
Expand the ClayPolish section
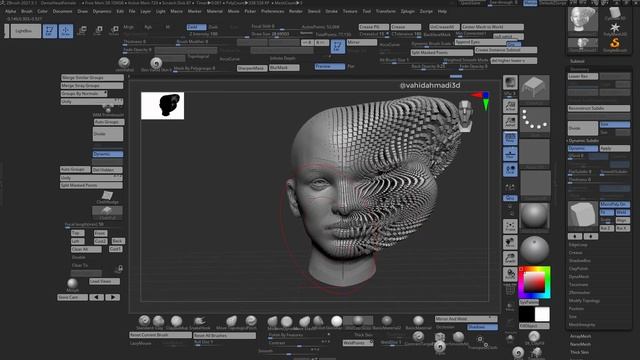(578, 269)
